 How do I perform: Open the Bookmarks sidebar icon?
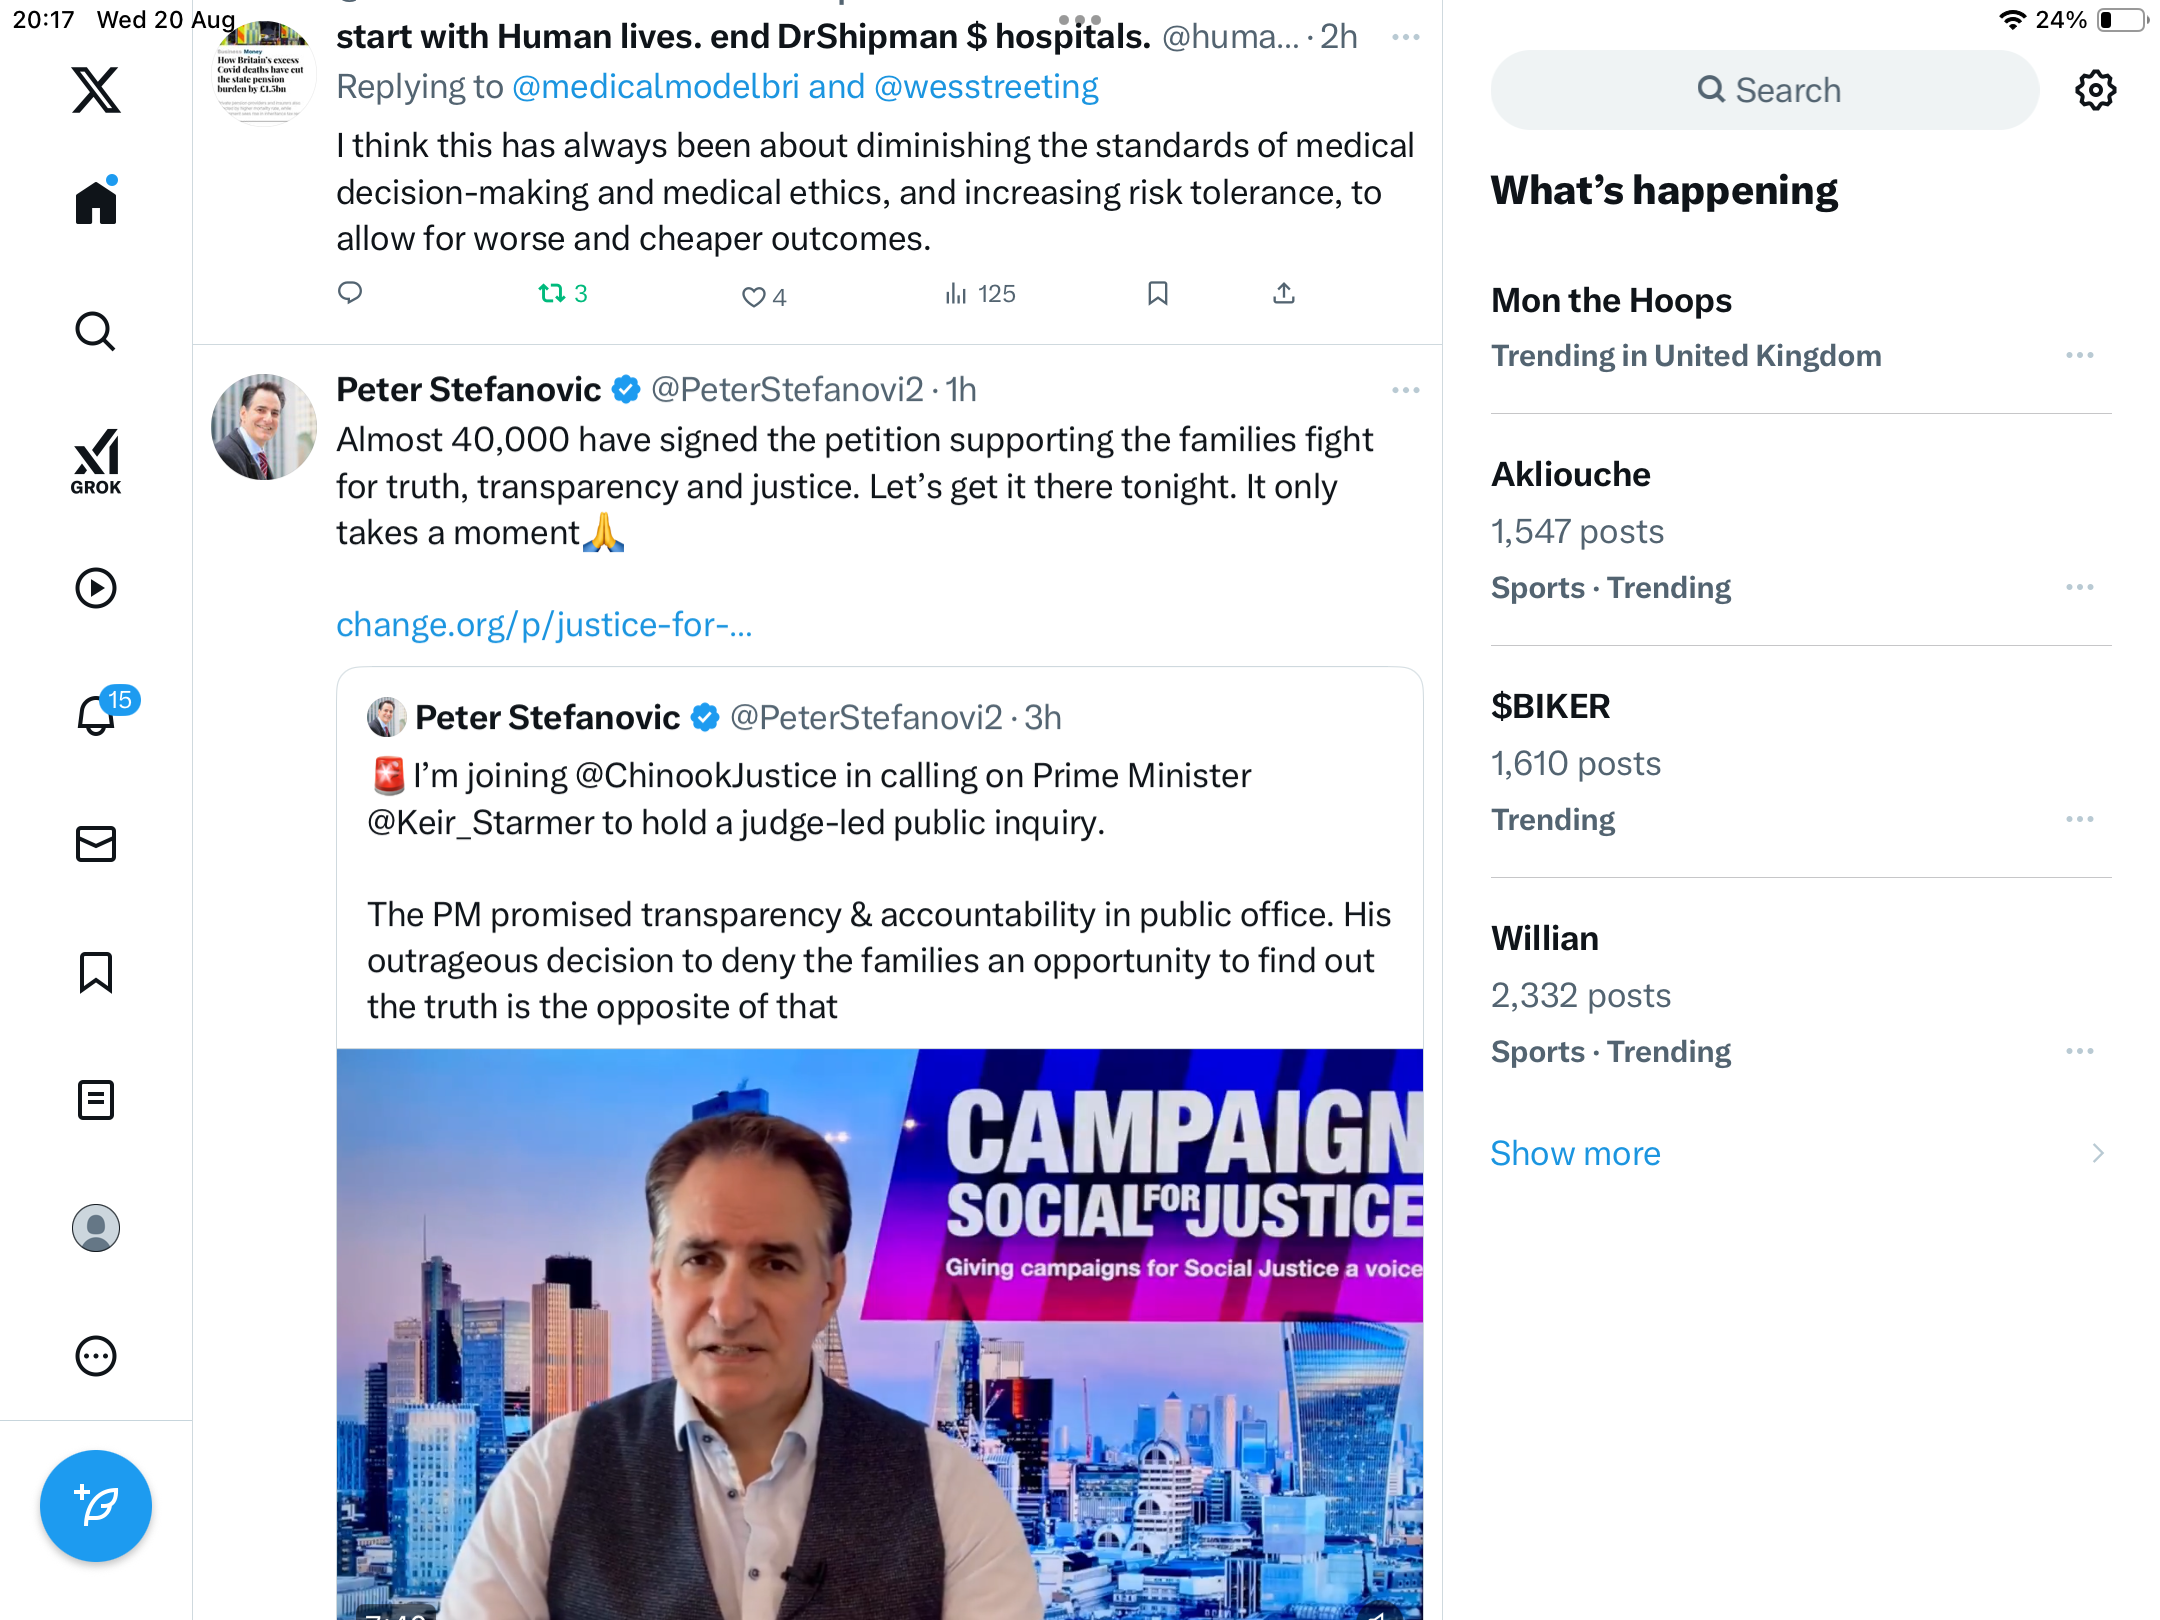pyautogui.click(x=96, y=972)
